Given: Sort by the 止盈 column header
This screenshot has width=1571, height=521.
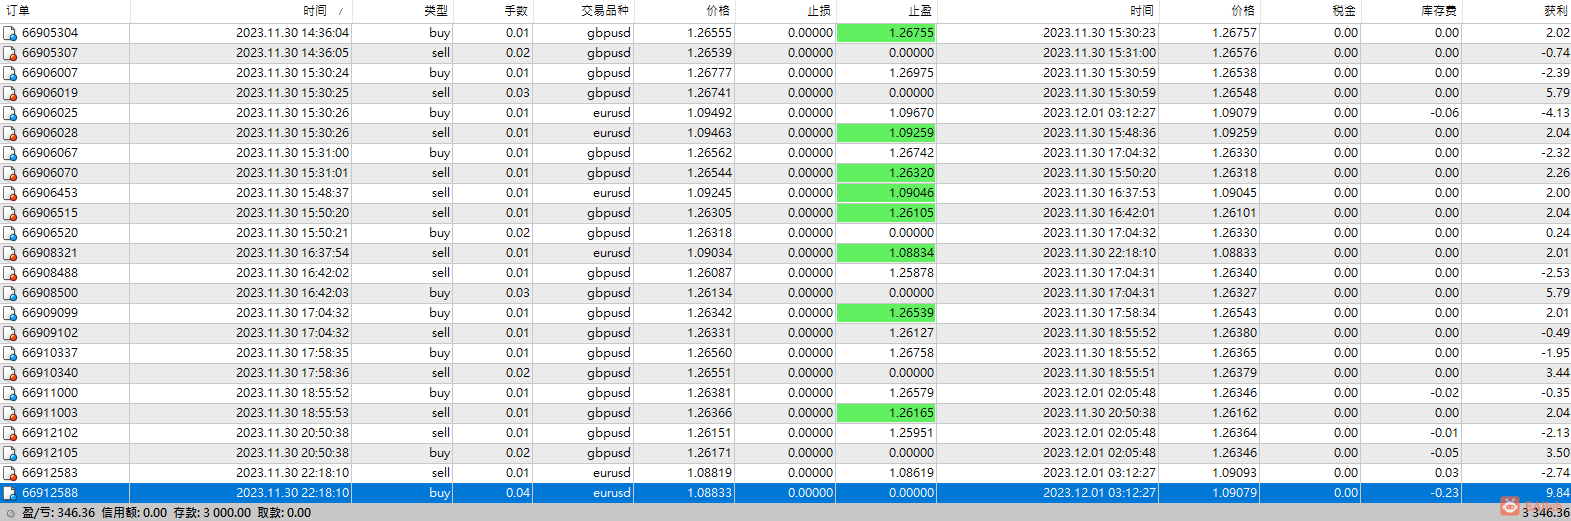Looking at the screenshot, I should 886,10.
